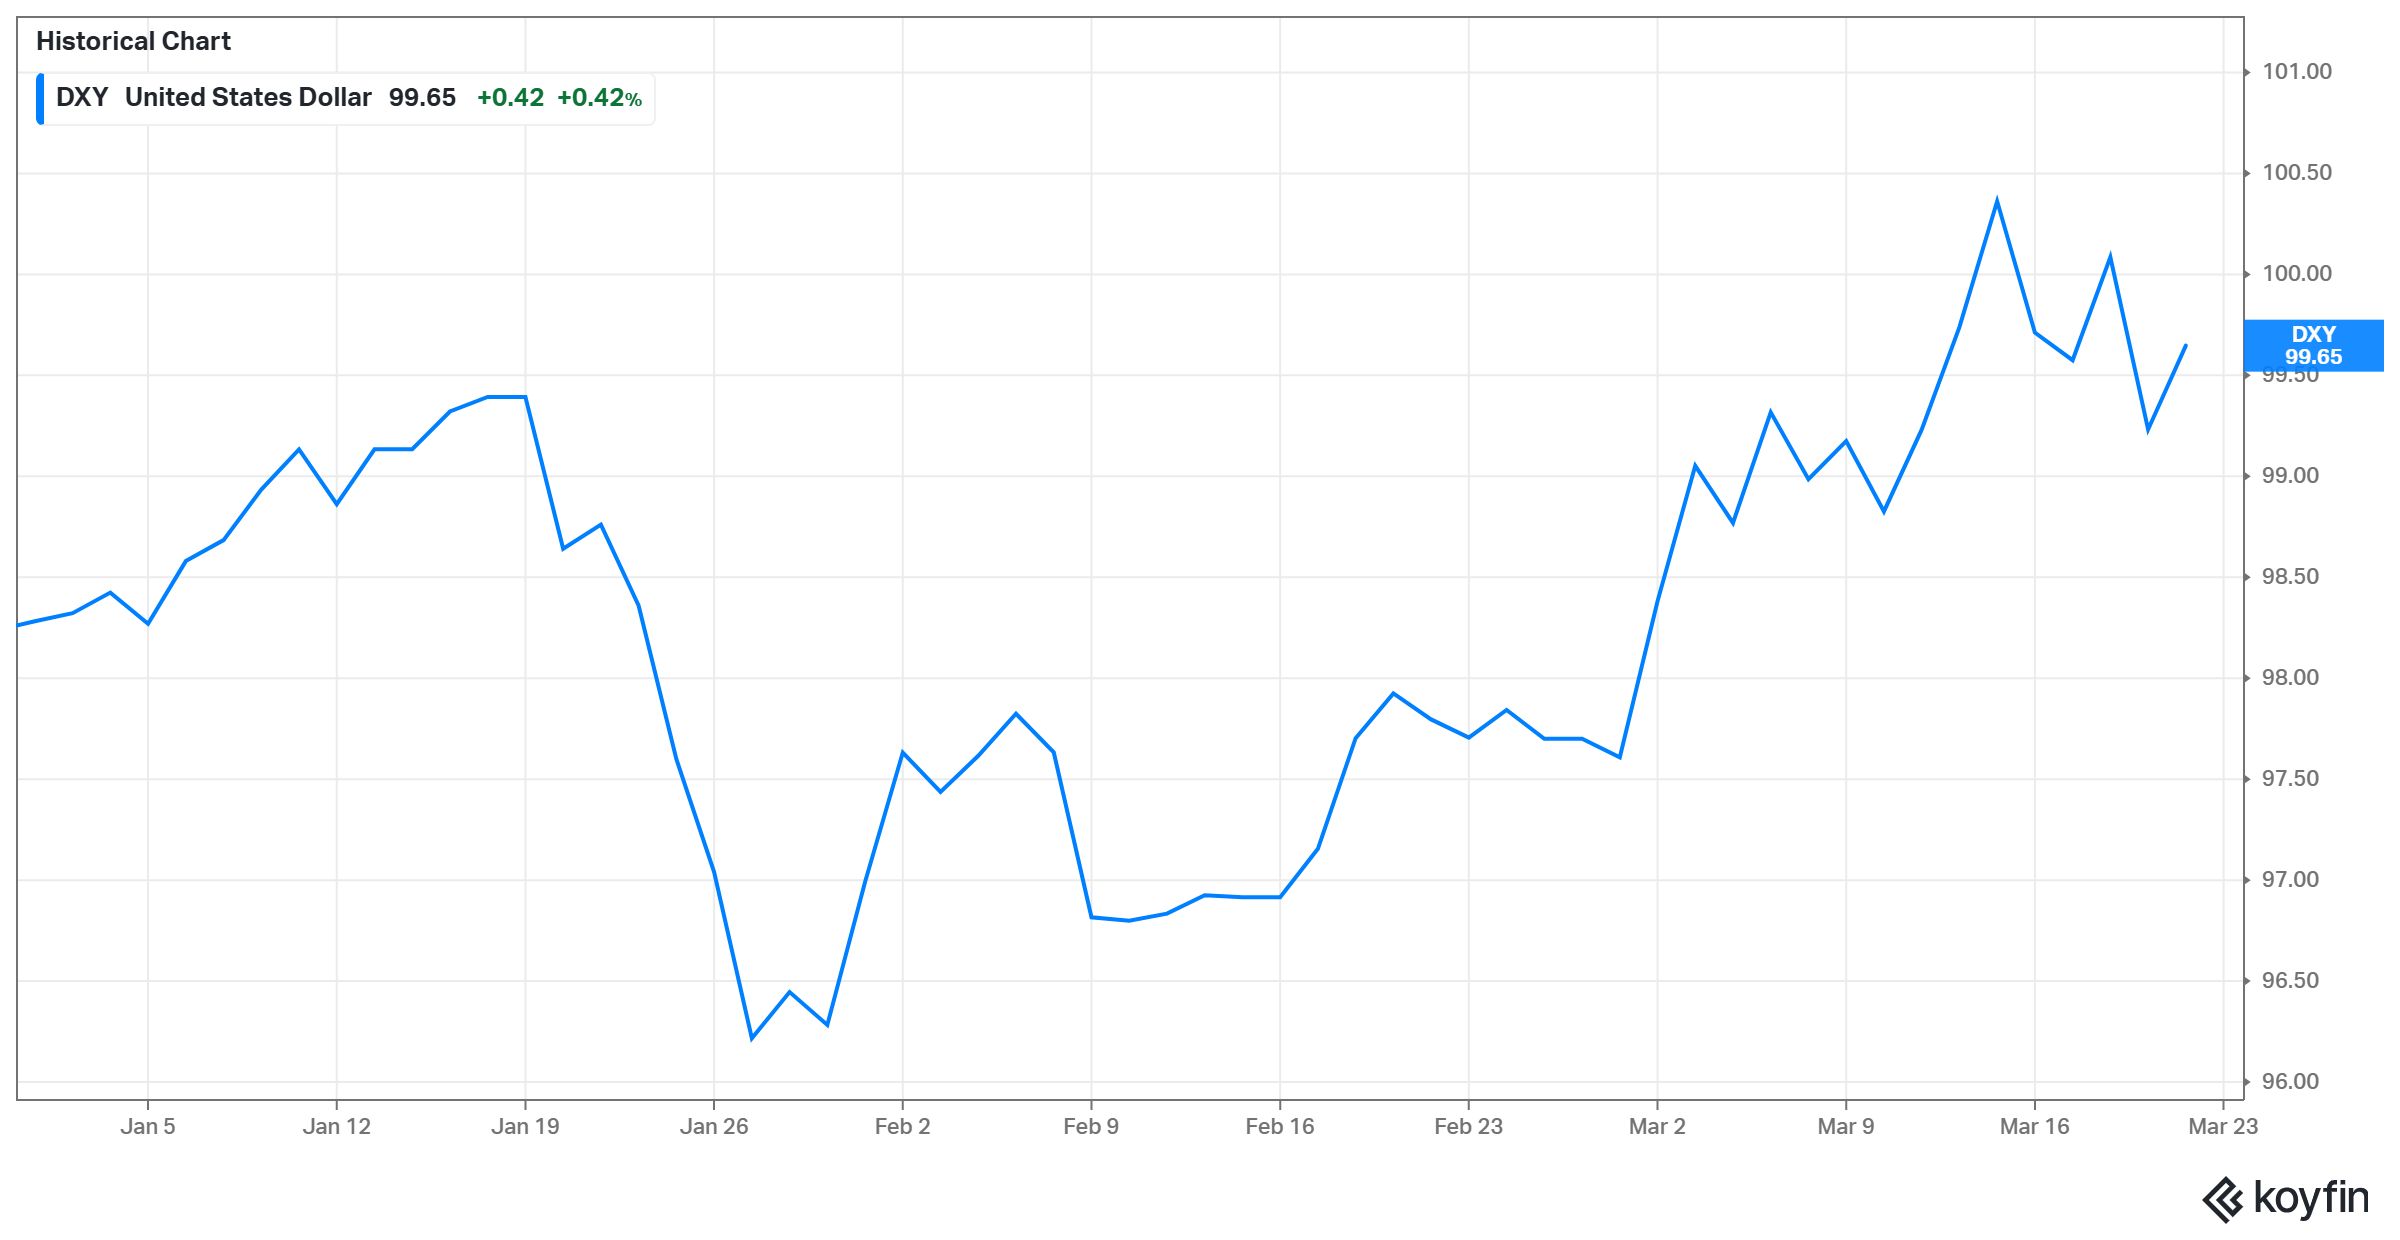Click the chart line's highest peak point
The image size is (2400, 1240).
1996,200
